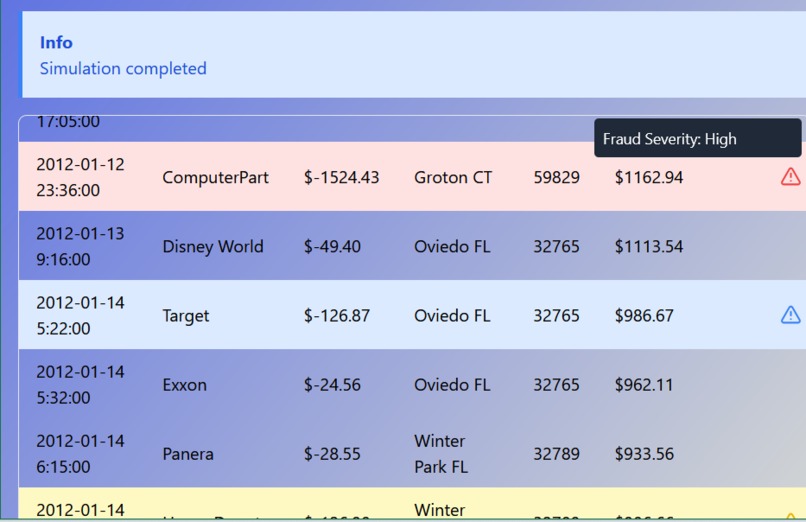Click red fraud warning icon on ComputerPart row
The image size is (806, 522).
(x=790, y=177)
